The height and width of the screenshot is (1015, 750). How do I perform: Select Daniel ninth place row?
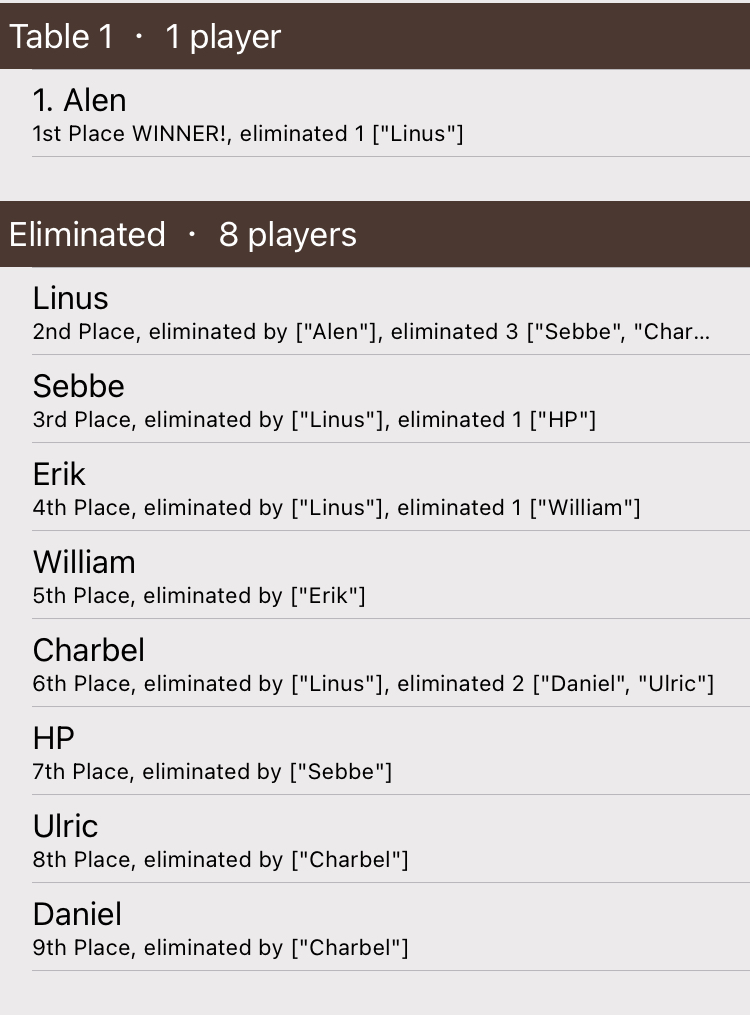point(375,928)
